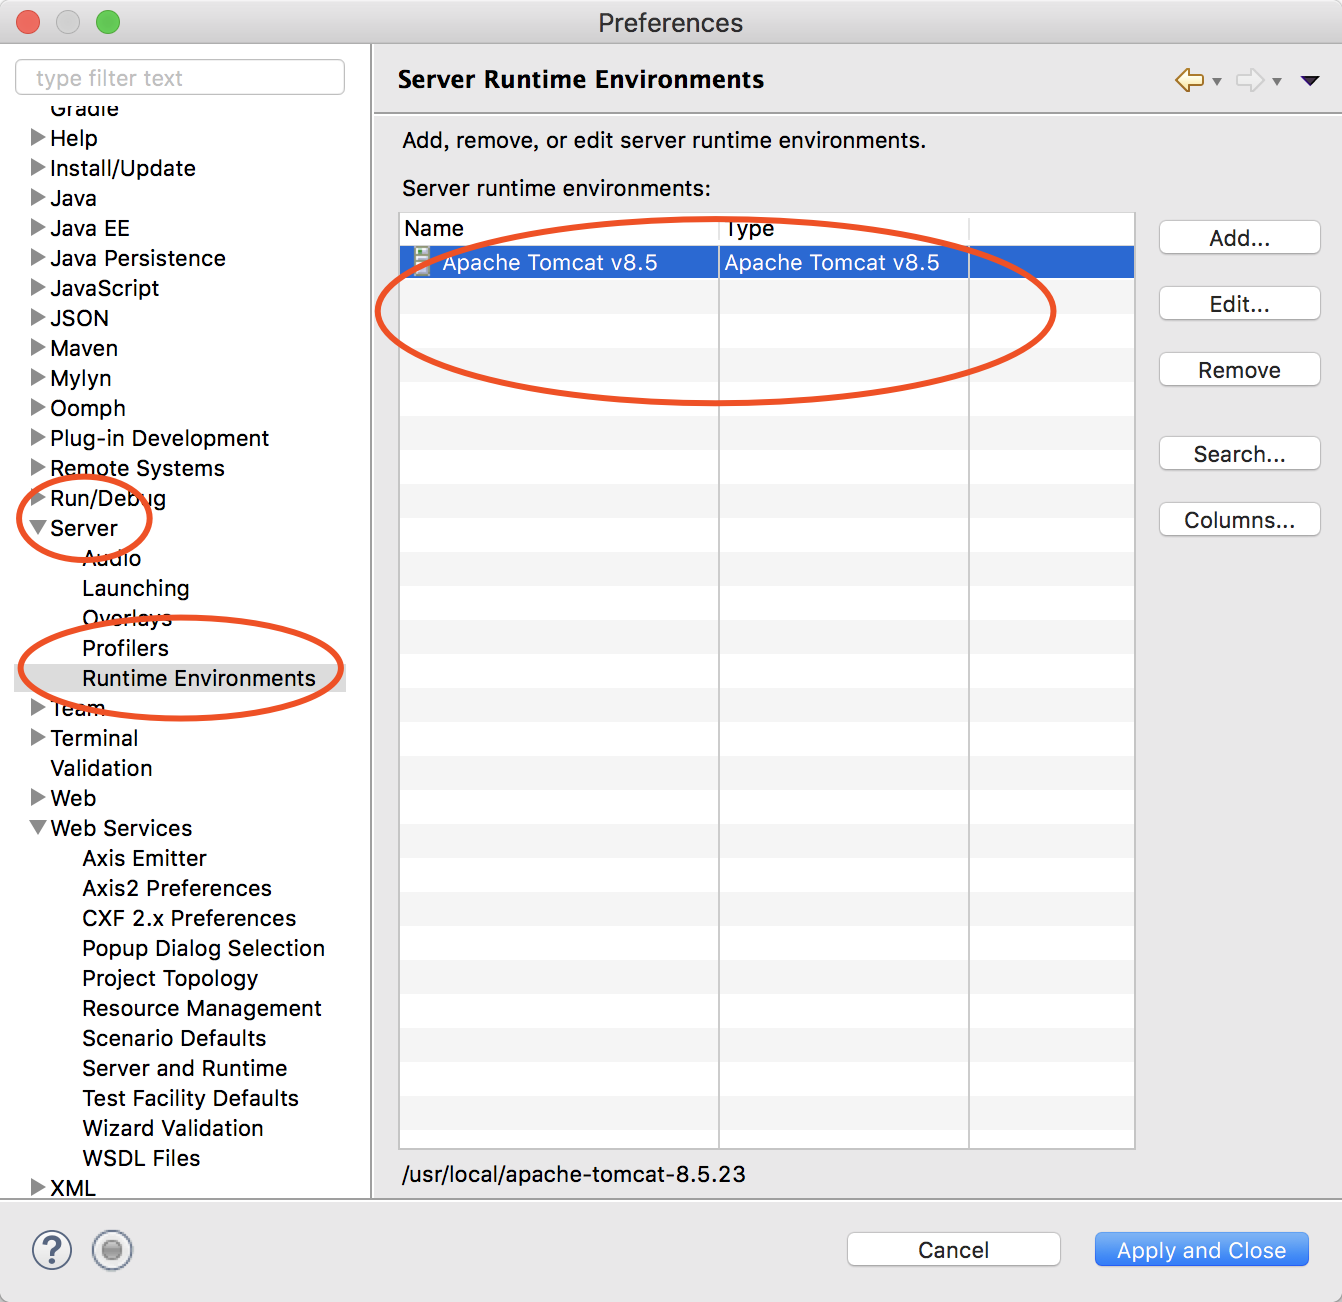The image size is (1342, 1302).
Task: Collapse the Server tree node
Action: pyautogui.click(x=38, y=527)
